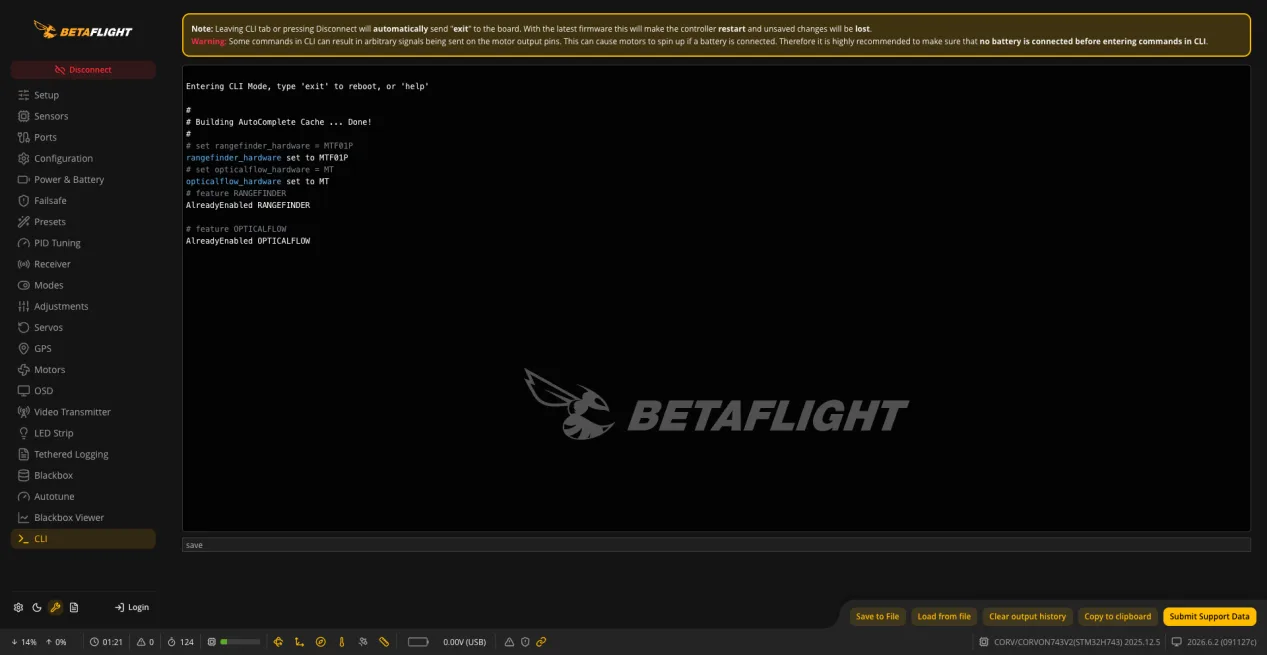The width and height of the screenshot is (1267, 655).
Task: Click the 2026.6.2 configurator version text
Action: [x=1222, y=641]
